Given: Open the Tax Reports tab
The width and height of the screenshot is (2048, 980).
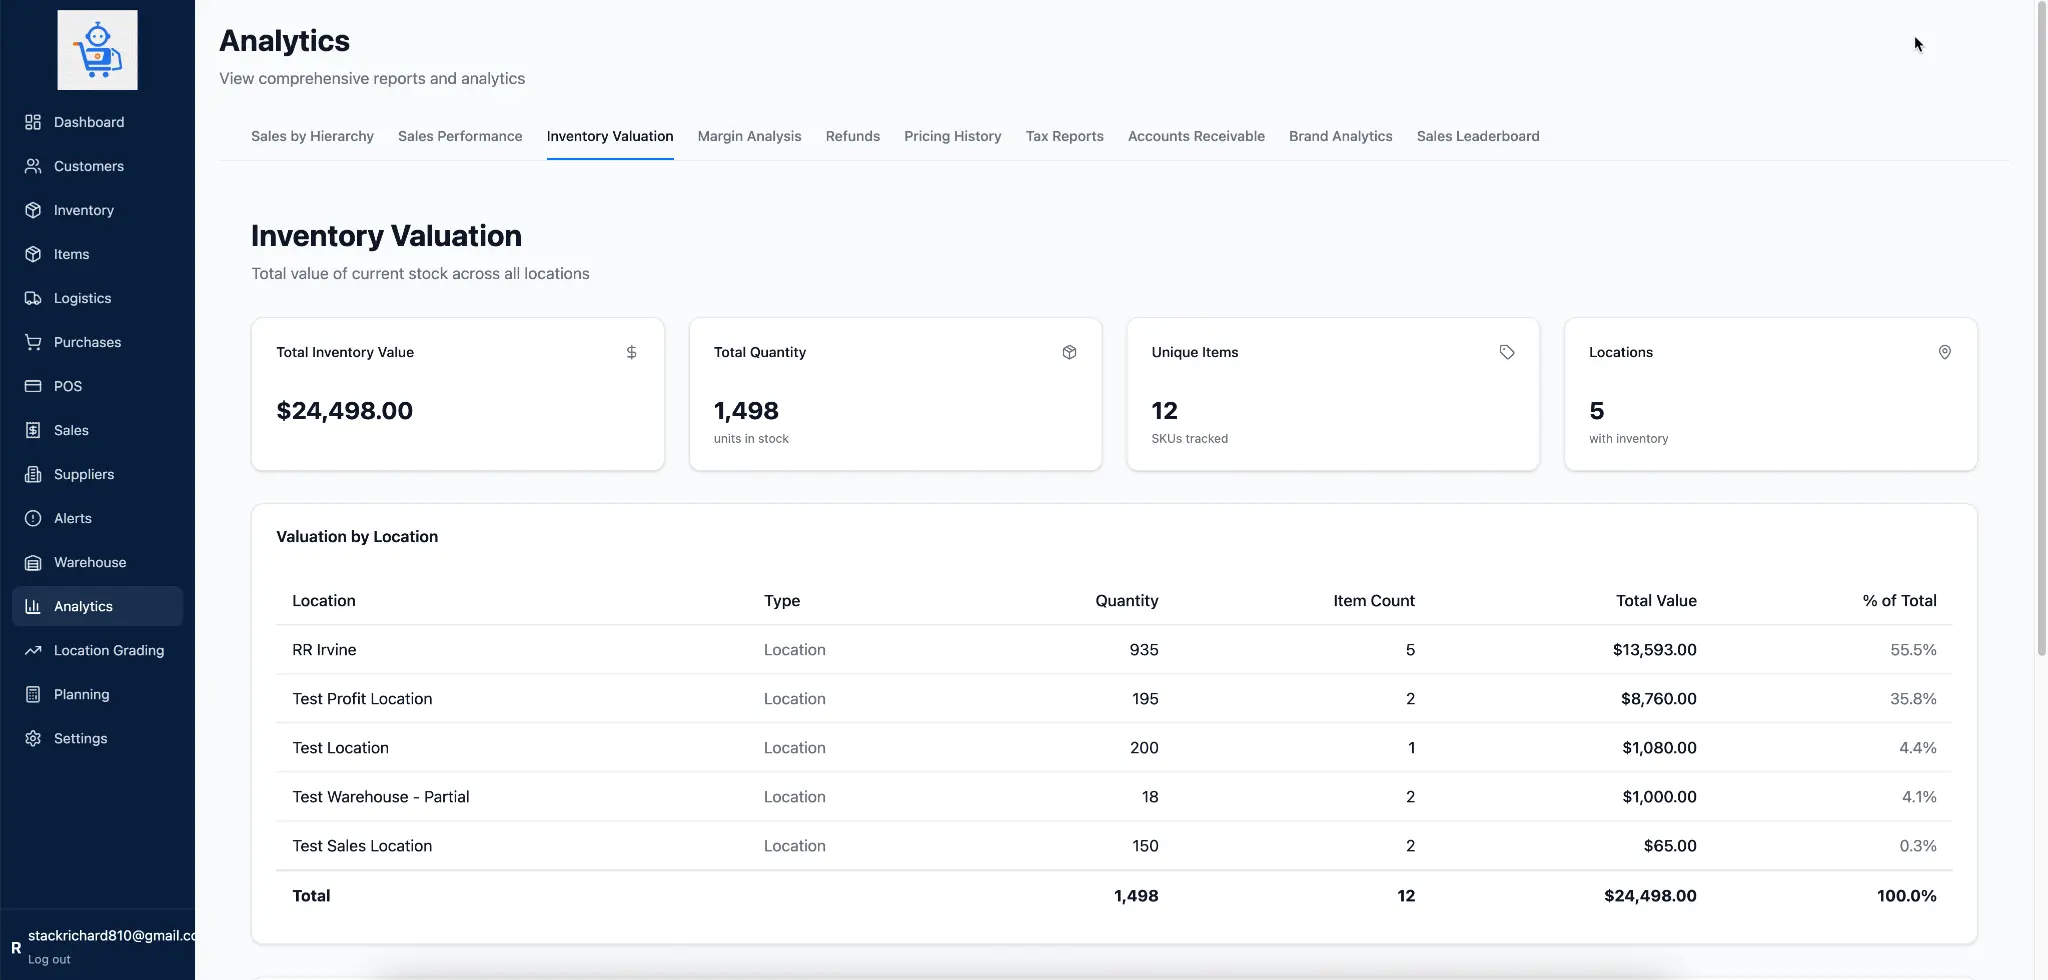Looking at the screenshot, I should (1064, 136).
